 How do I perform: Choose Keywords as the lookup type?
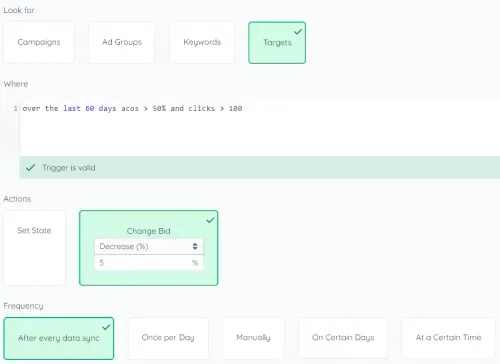coord(202,42)
